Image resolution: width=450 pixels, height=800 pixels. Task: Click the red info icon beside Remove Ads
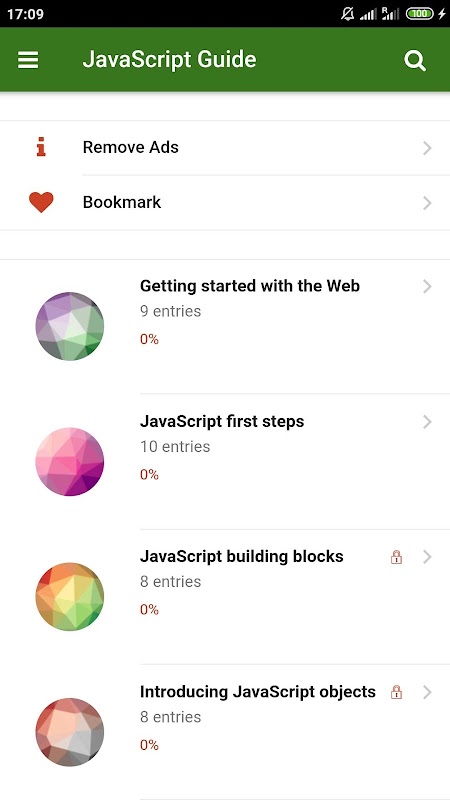coord(41,147)
